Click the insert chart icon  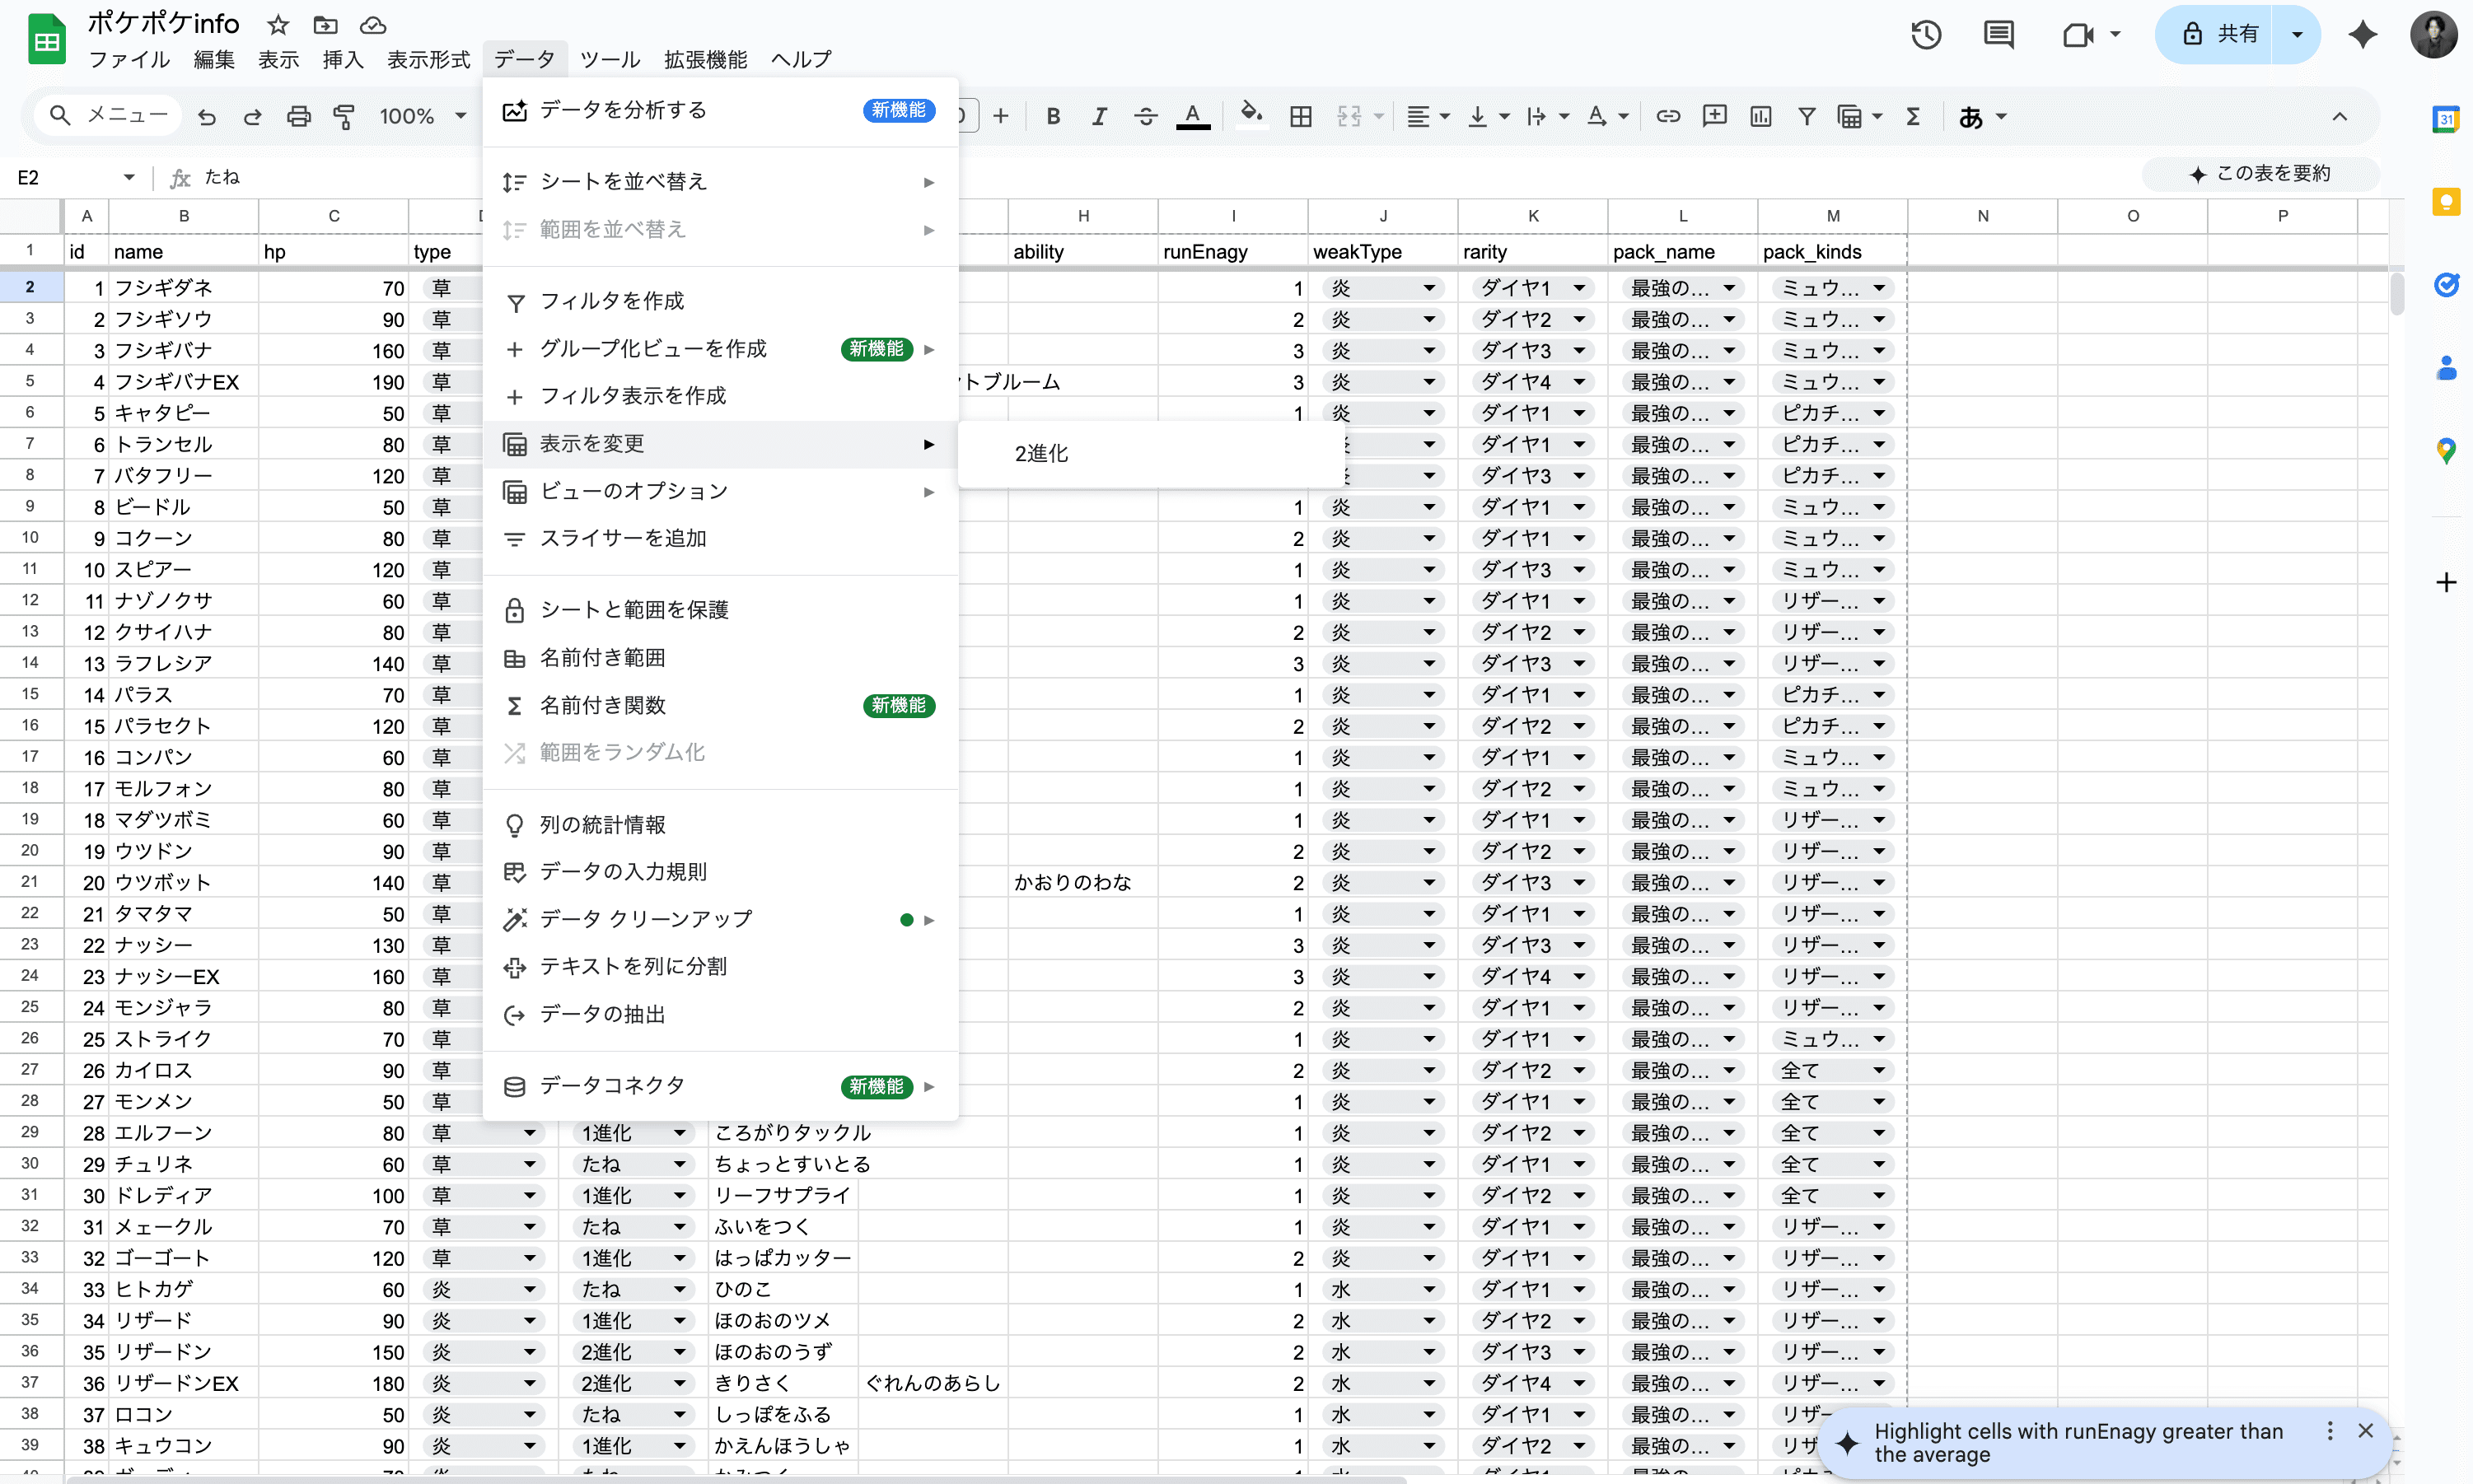(x=1761, y=117)
